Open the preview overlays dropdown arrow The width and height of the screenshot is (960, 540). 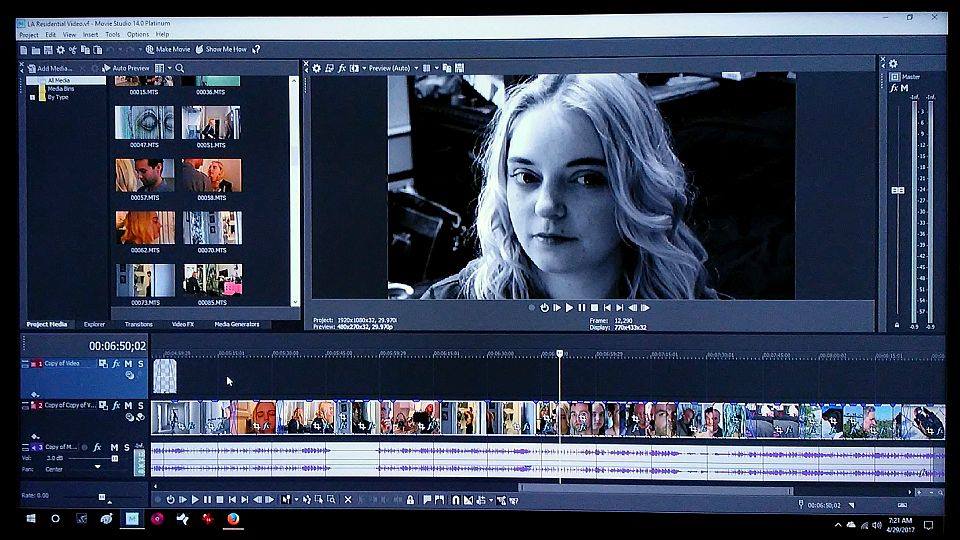click(437, 69)
